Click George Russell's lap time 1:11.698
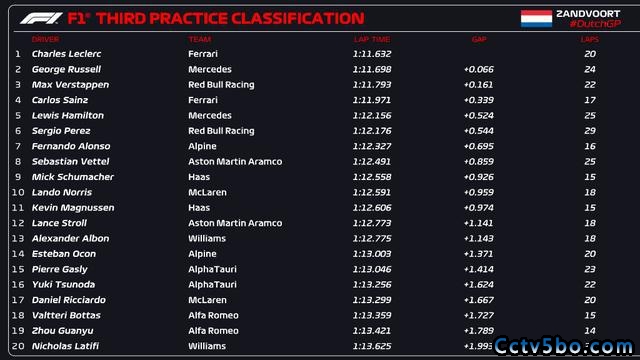This screenshot has height=360, width=640. pos(372,69)
